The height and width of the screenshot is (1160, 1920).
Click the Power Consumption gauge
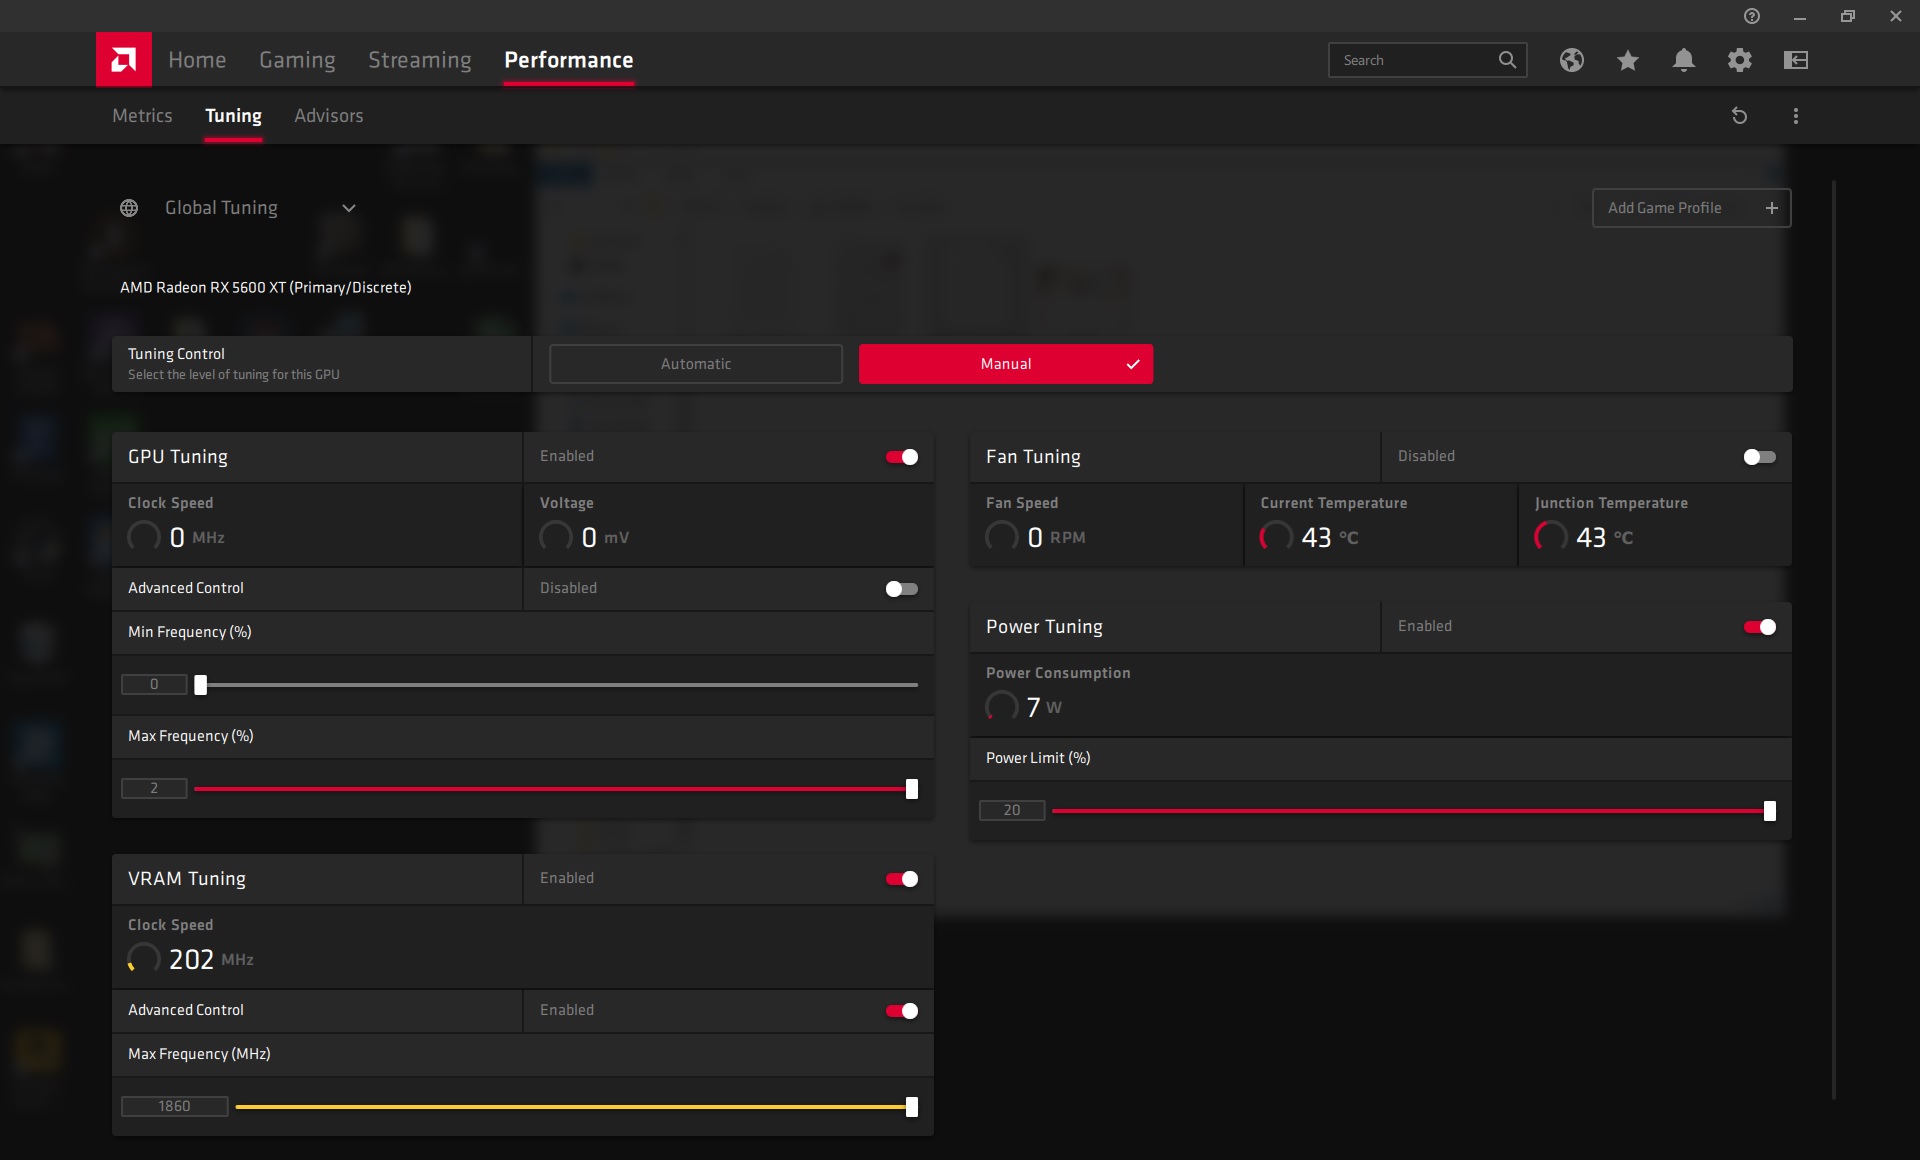coord(1002,707)
